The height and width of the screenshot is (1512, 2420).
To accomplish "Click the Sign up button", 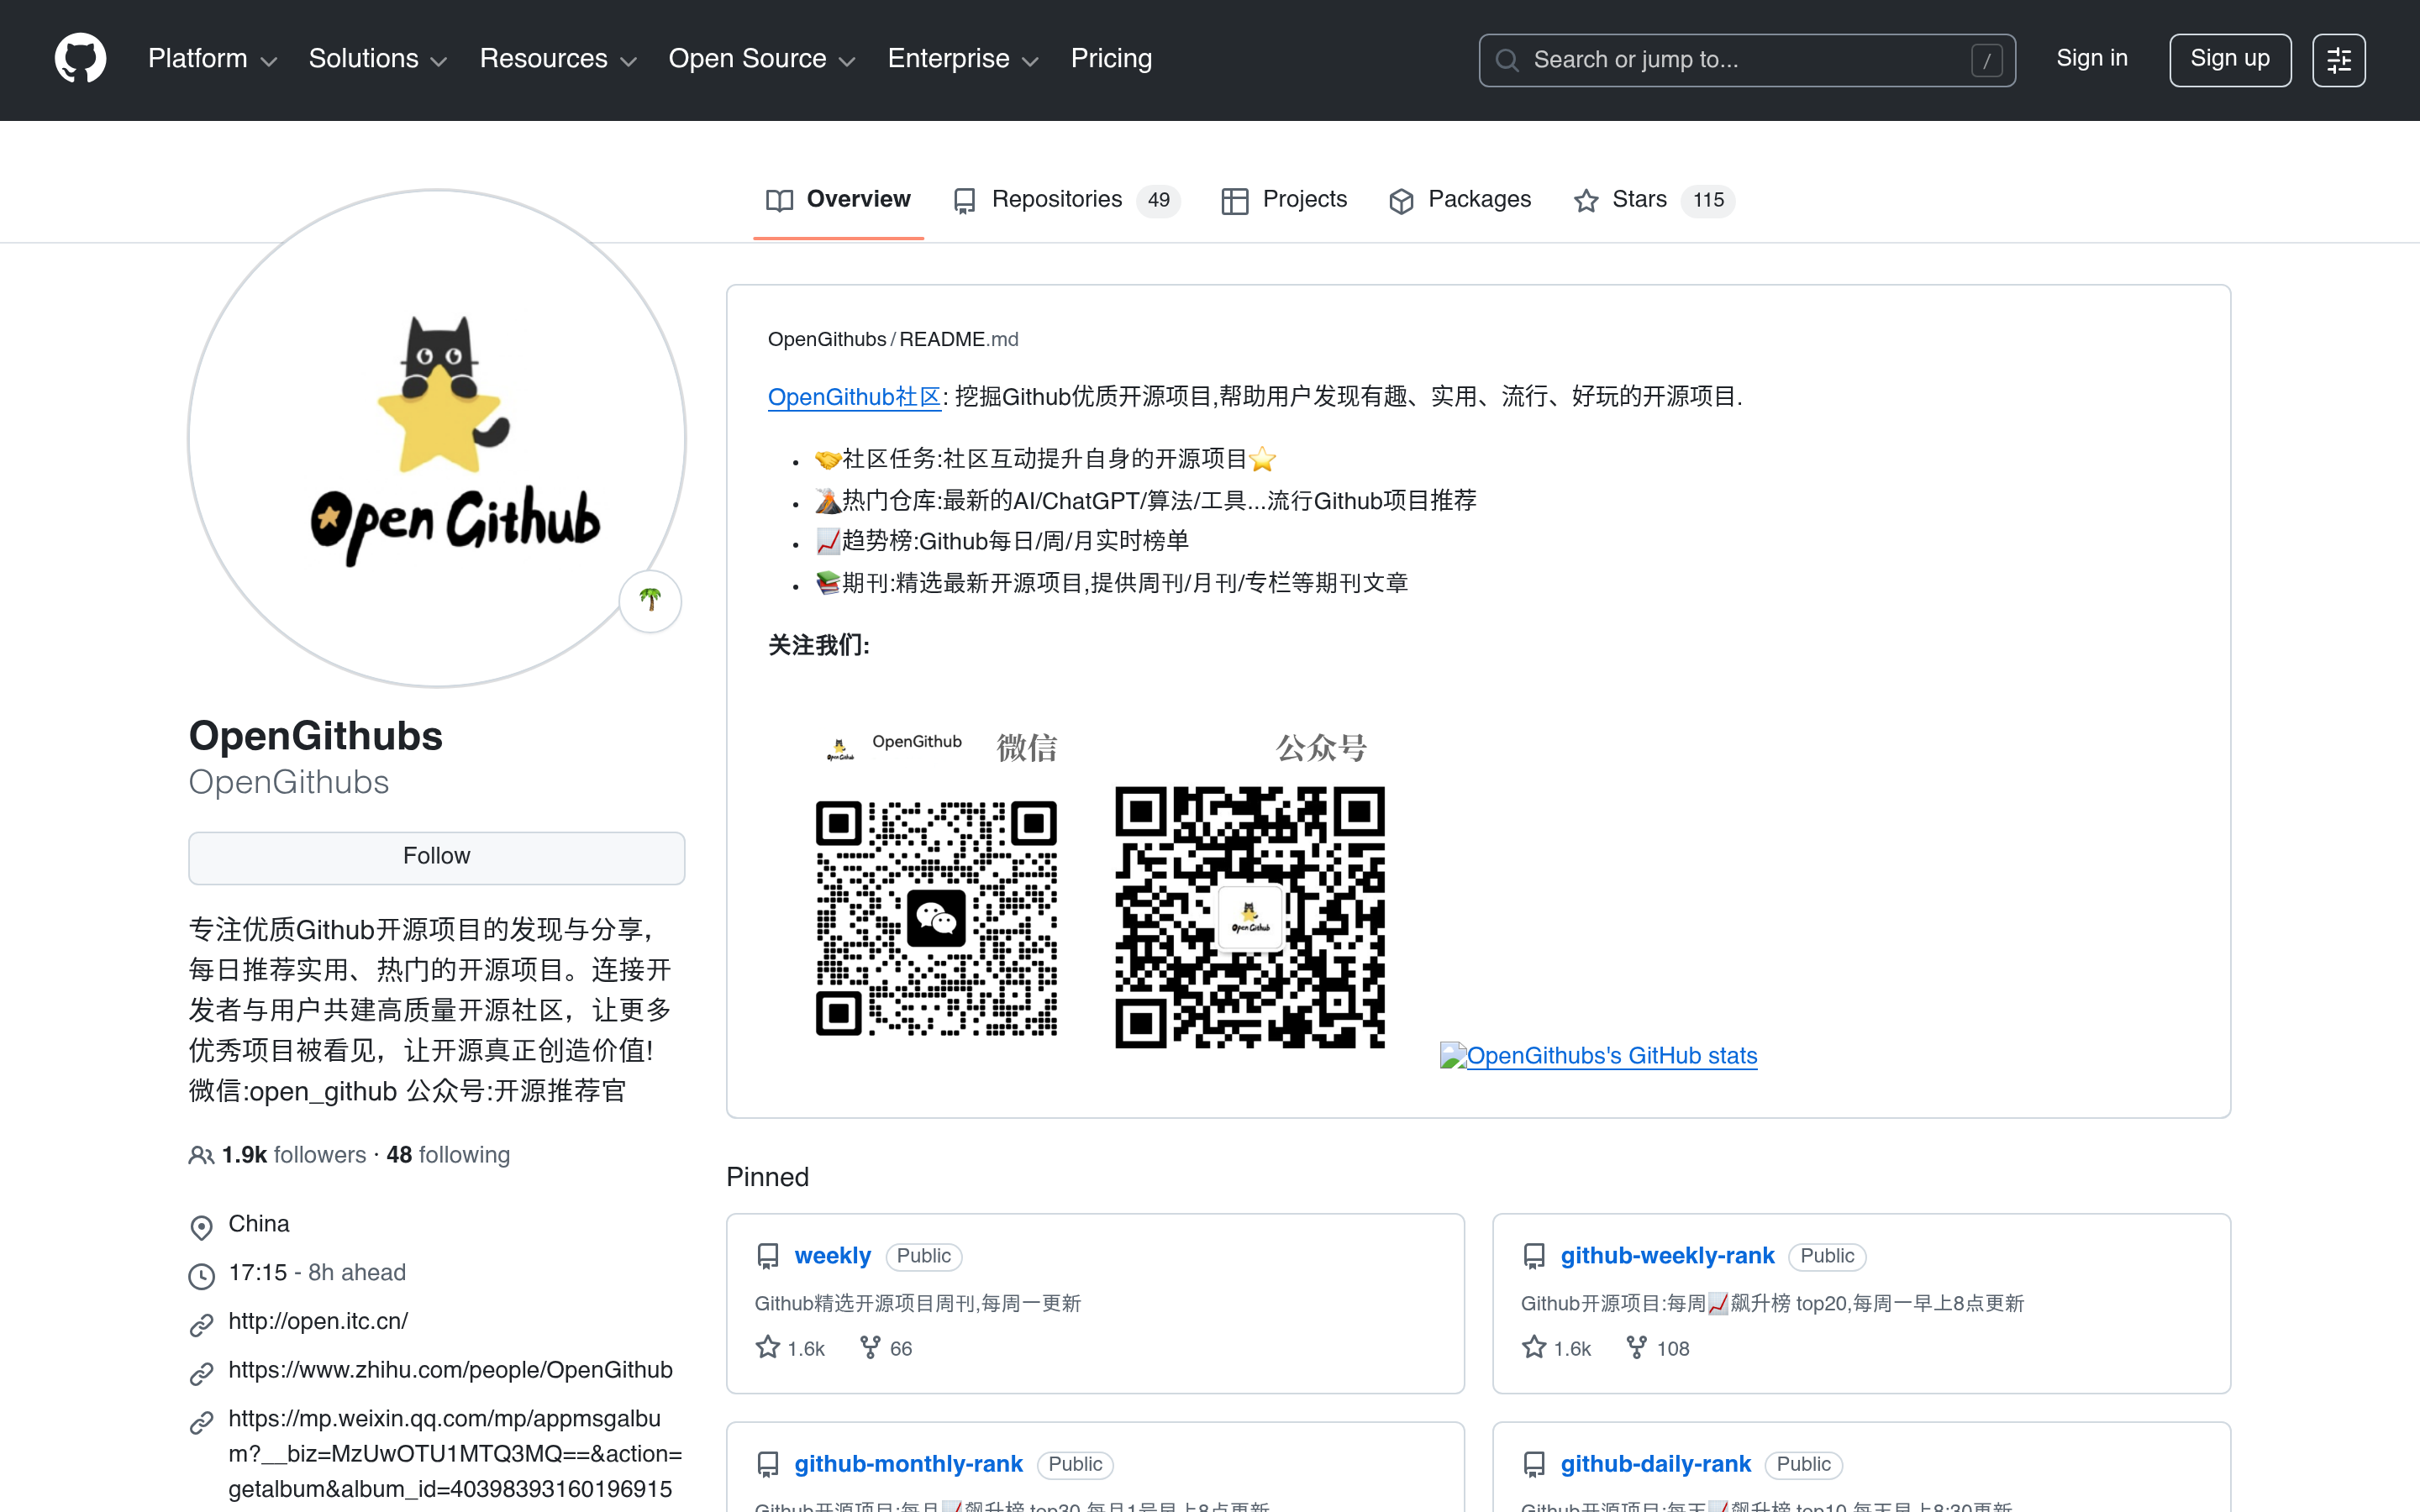I will 2230,60.
